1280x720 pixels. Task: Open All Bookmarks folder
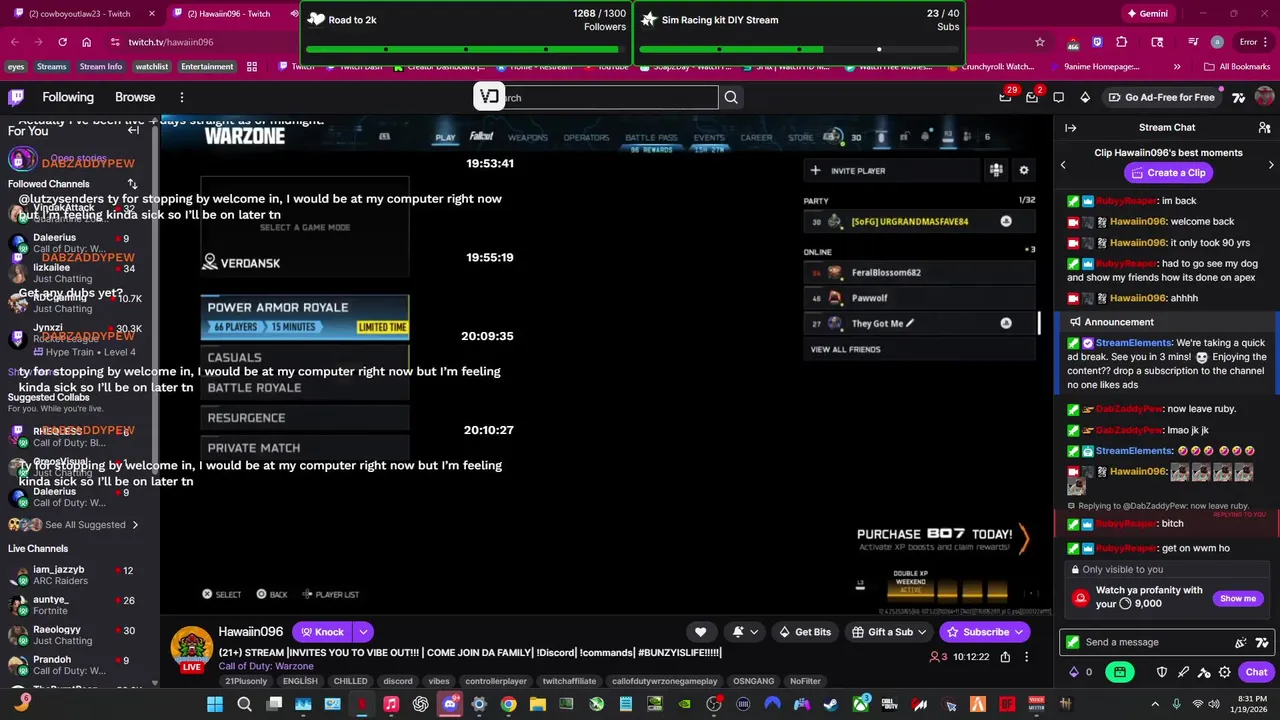pyautogui.click(x=1237, y=67)
